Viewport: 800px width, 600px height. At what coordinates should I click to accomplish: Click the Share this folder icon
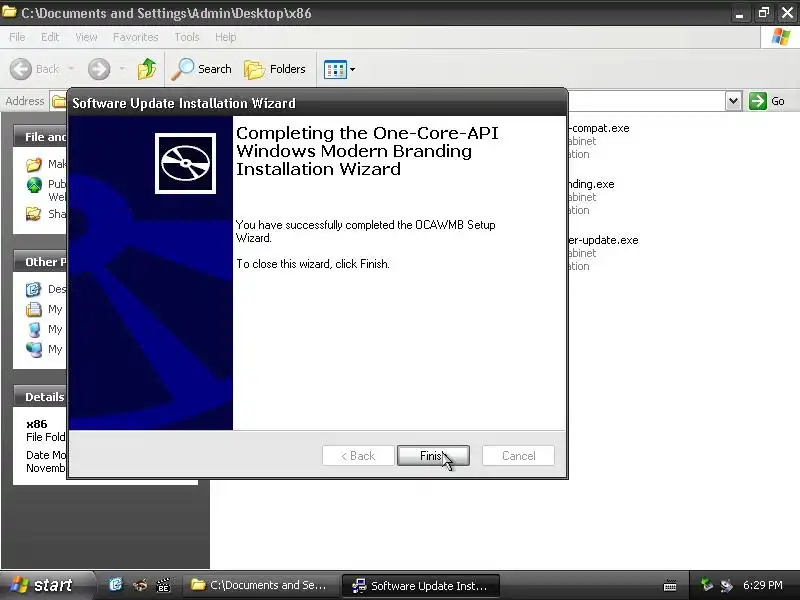[34, 214]
